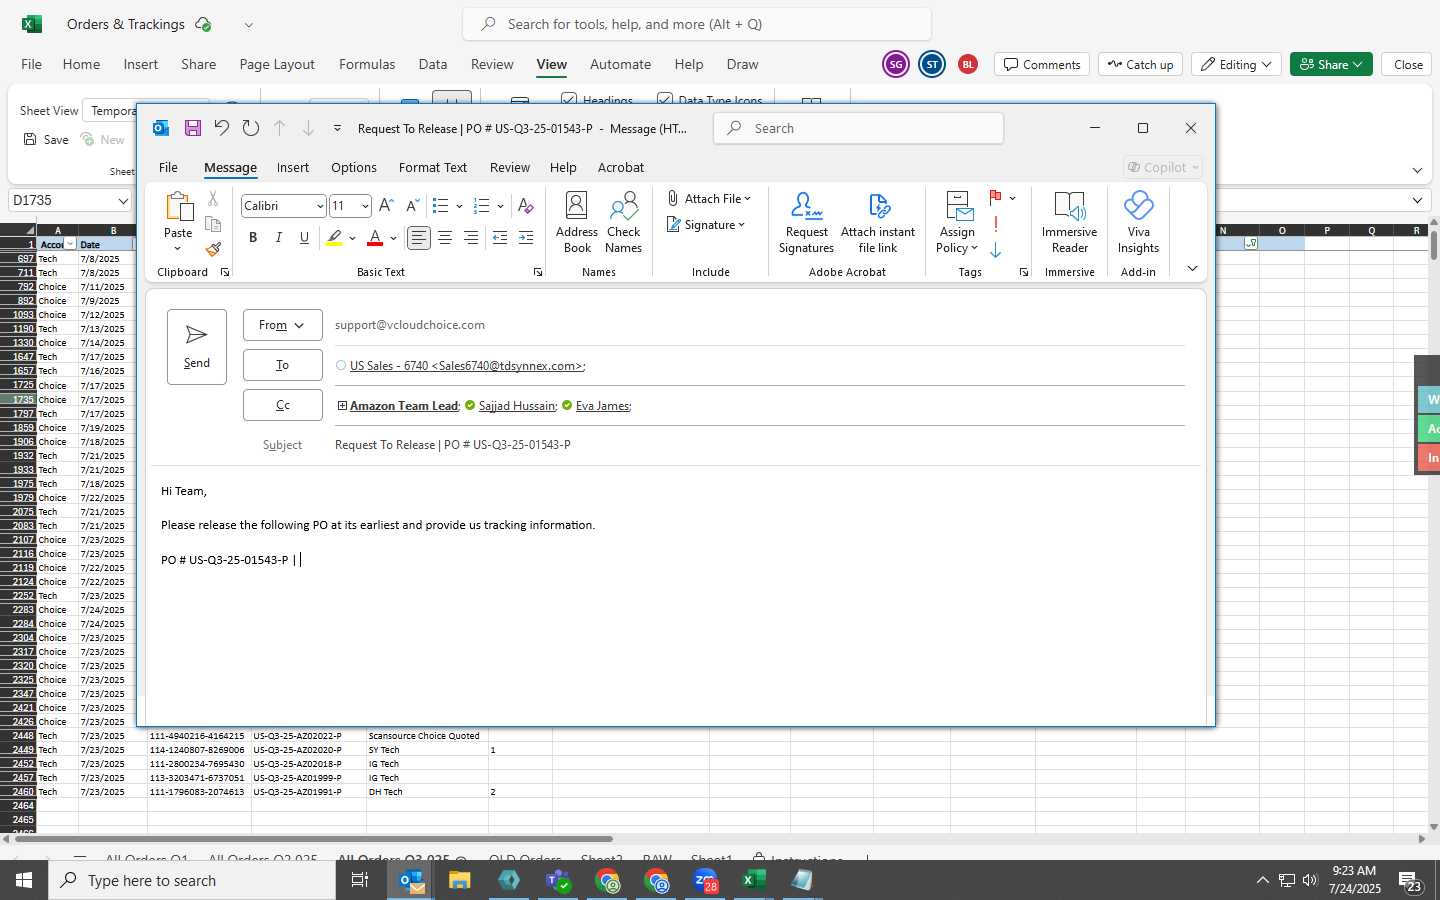Undo last action in Outlook message
Screen dimensions: 1440x900
click(222, 128)
